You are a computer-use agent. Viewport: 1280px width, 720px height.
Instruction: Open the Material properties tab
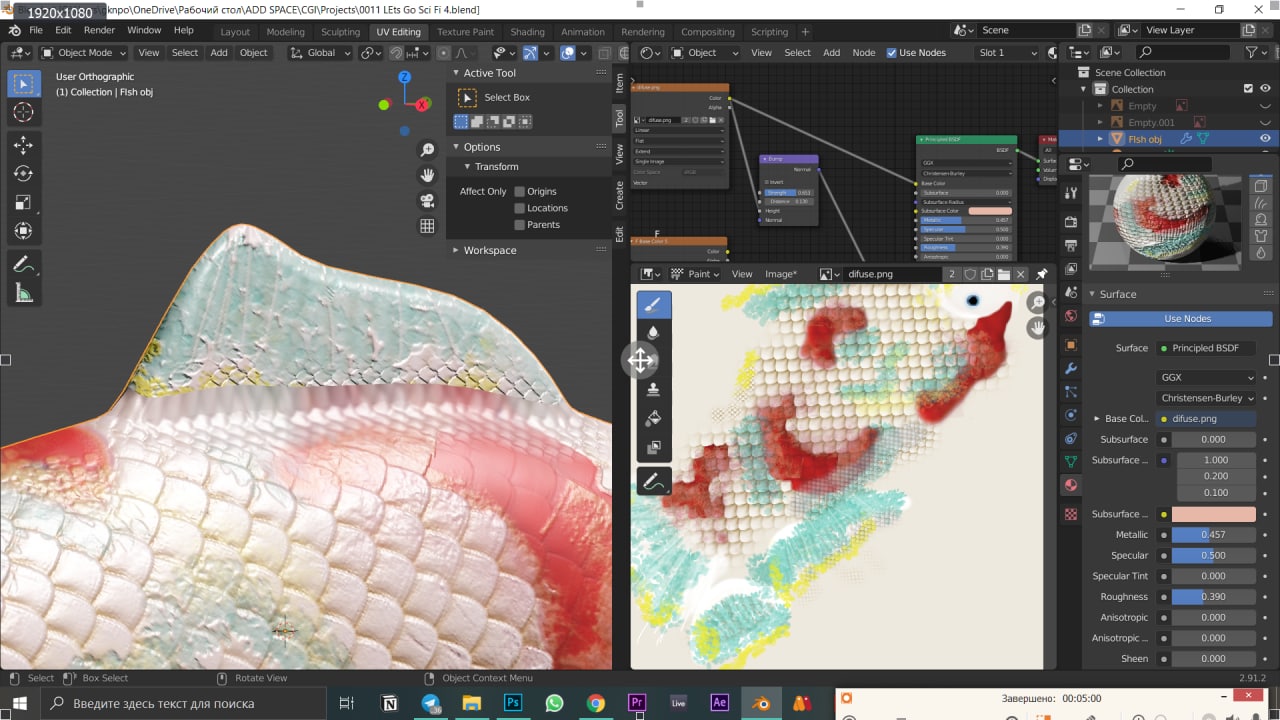(1071, 486)
